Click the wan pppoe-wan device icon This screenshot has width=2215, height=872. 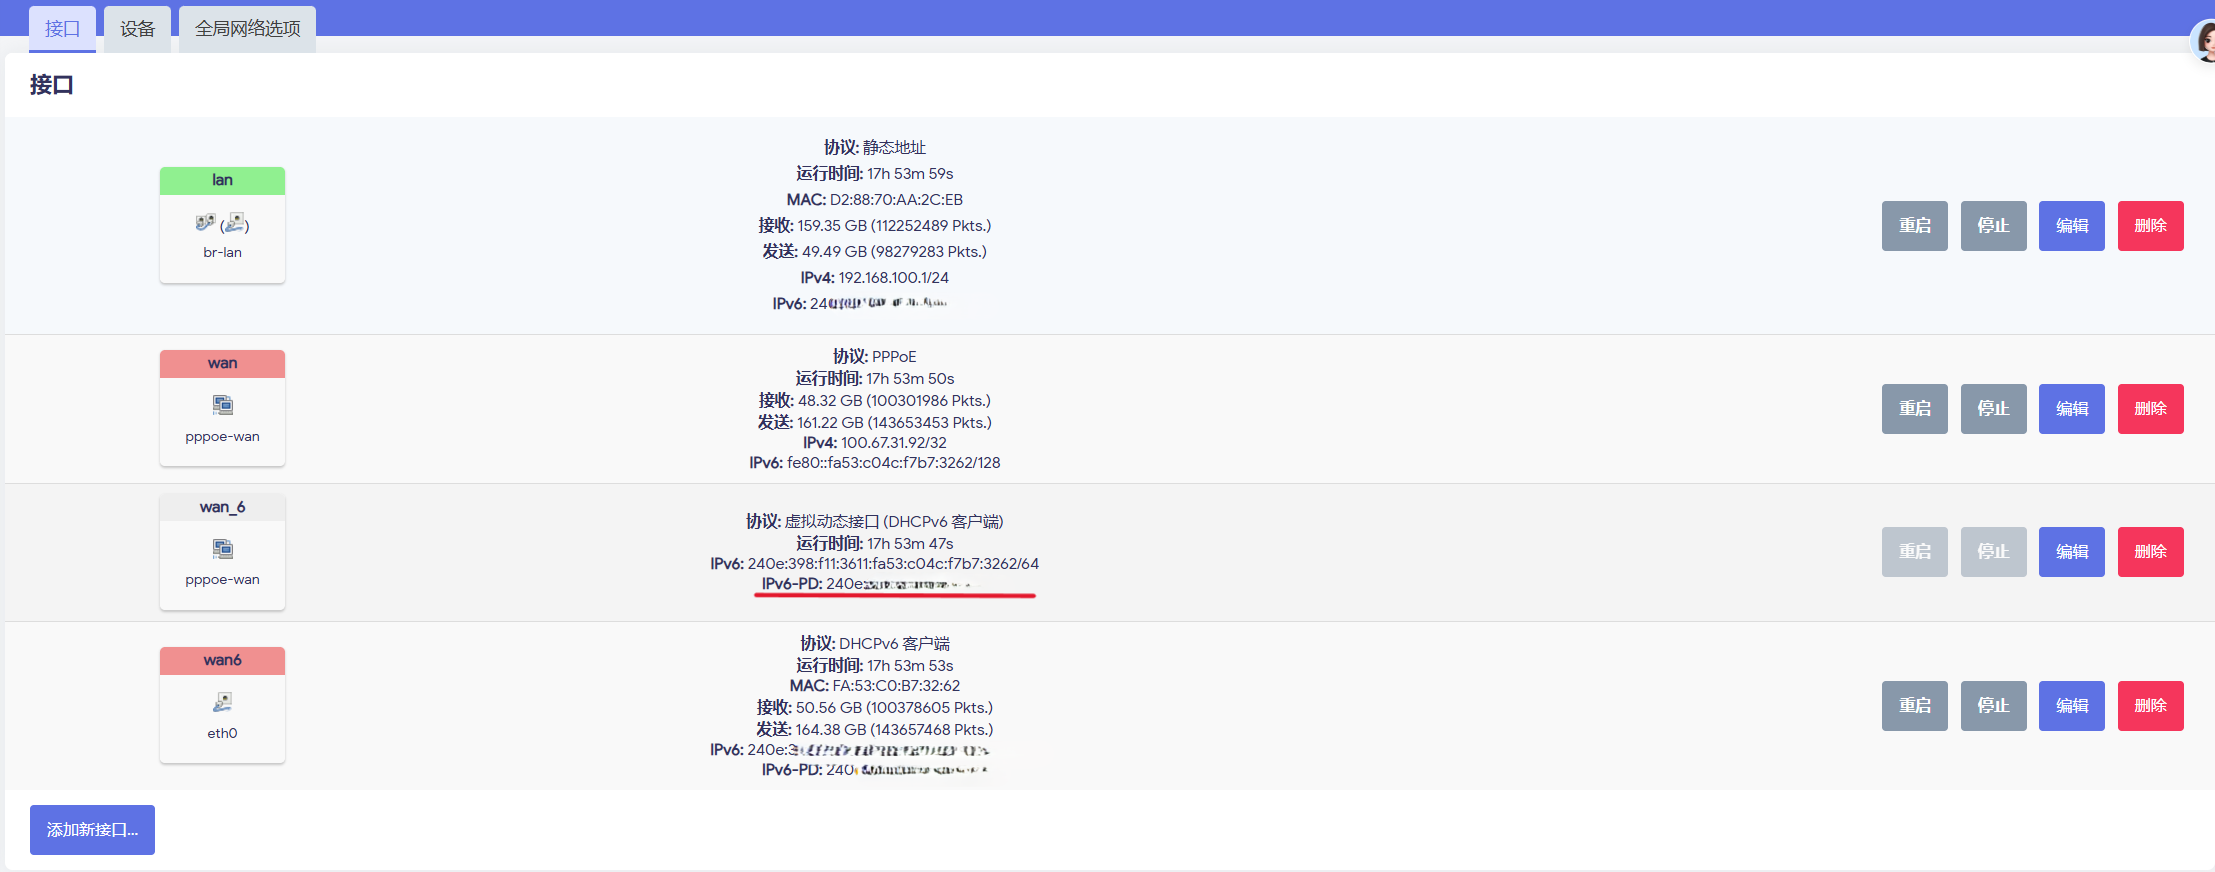[x=222, y=405]
